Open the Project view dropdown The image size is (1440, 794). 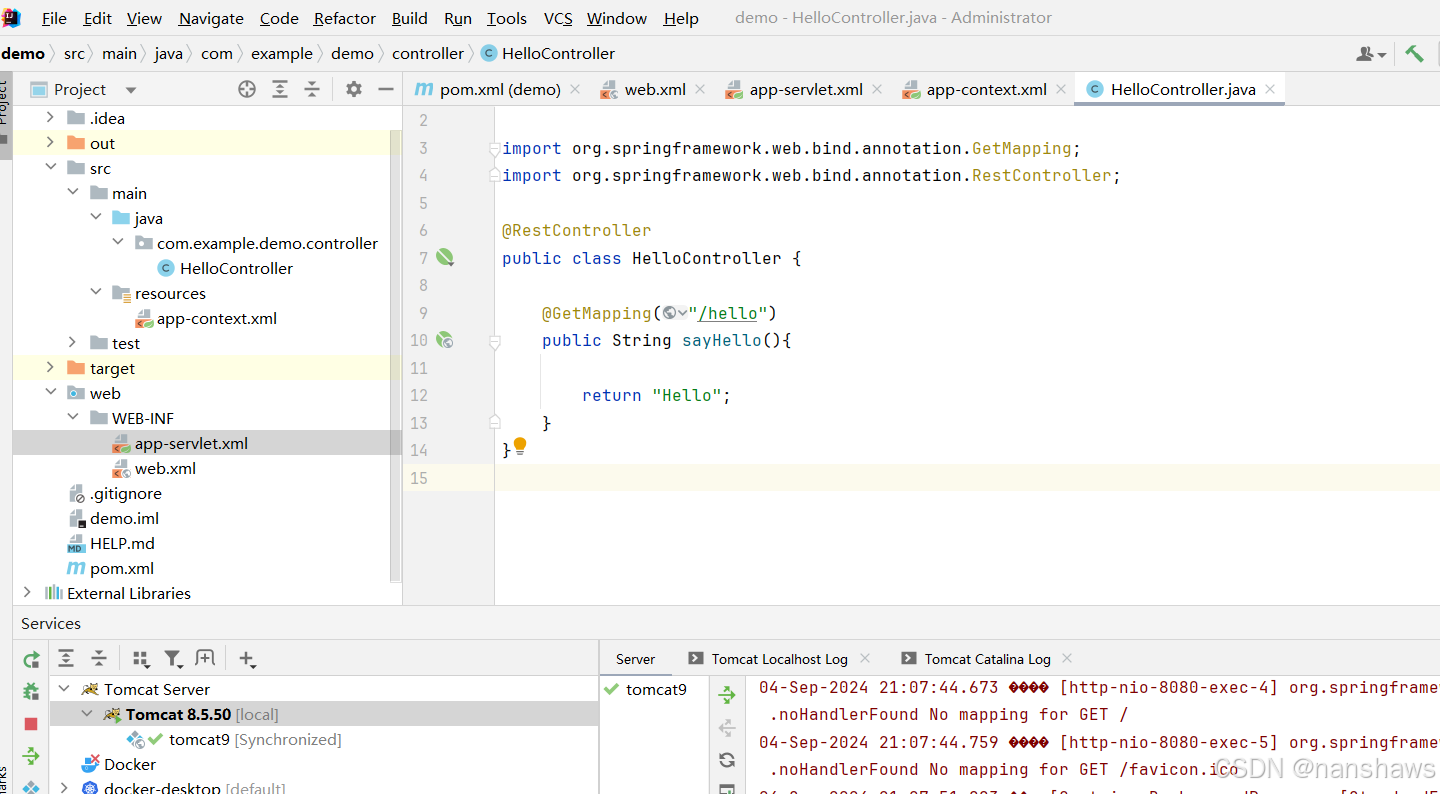pyautogui.click(x=130, y=90)
